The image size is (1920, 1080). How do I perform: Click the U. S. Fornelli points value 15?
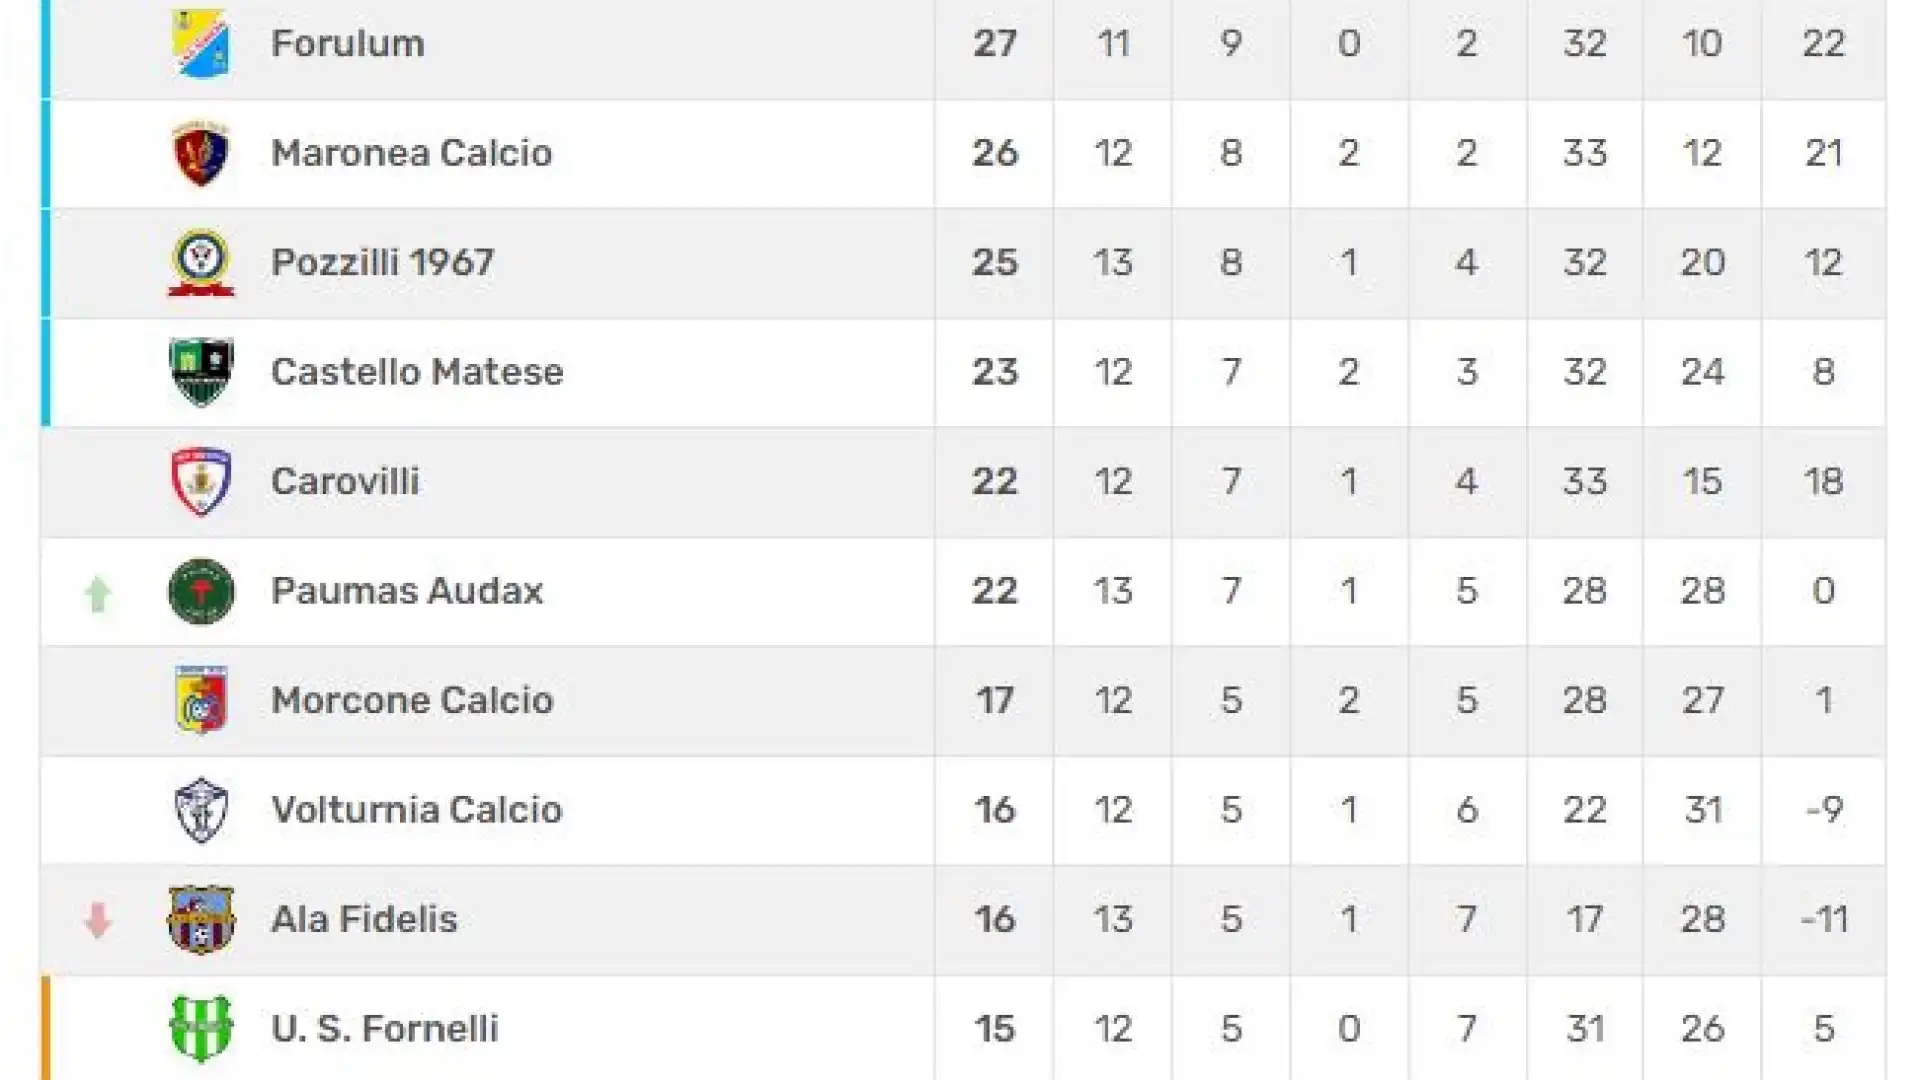995,1029
